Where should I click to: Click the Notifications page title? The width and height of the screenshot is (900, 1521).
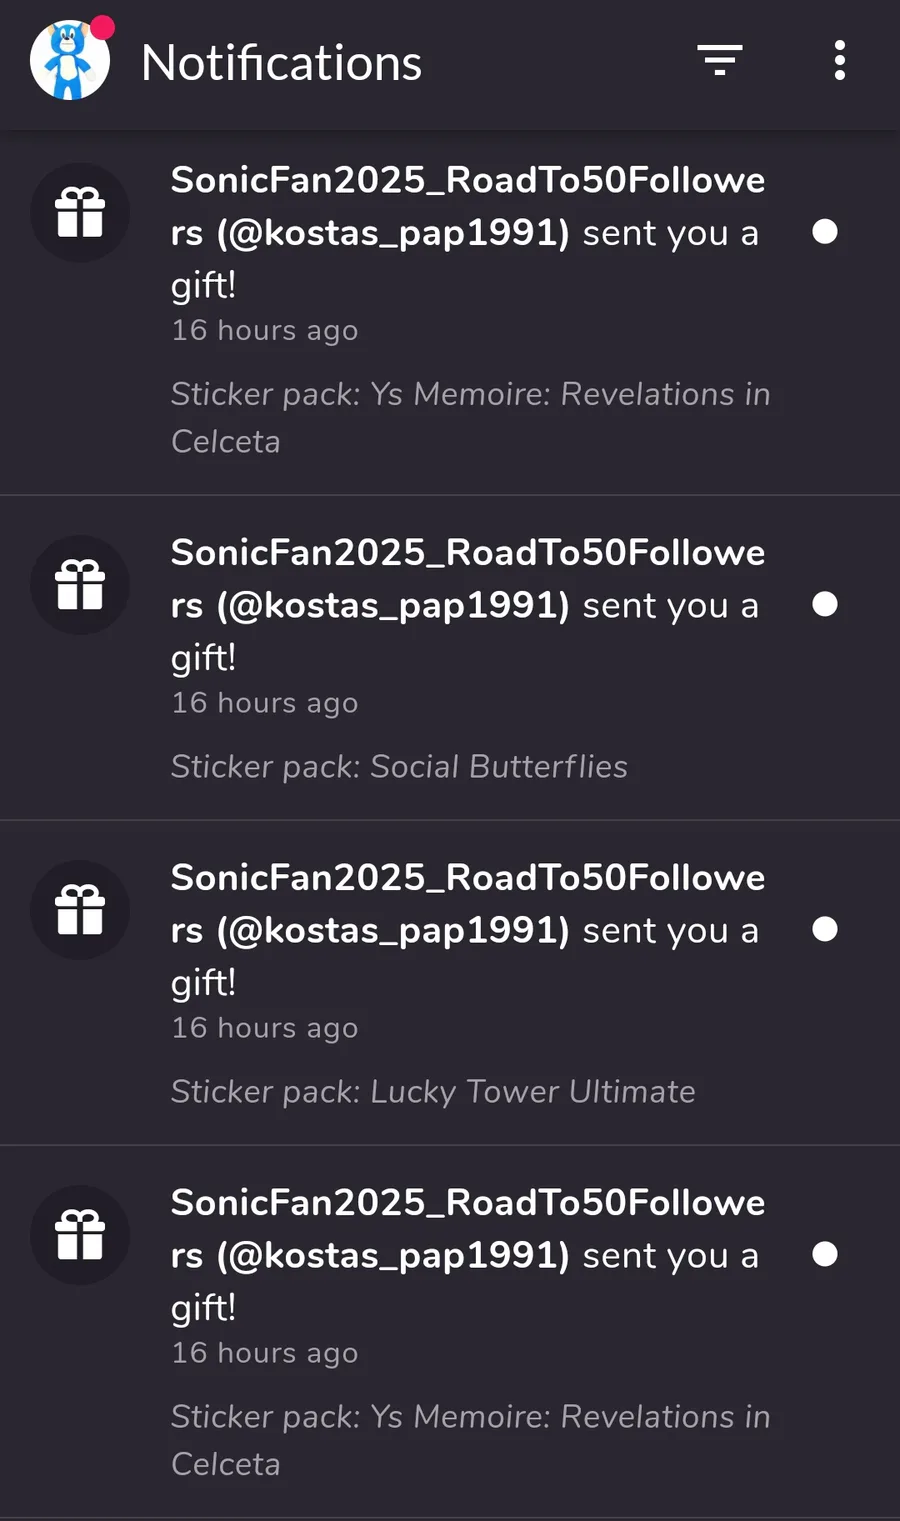coord(282,63)
